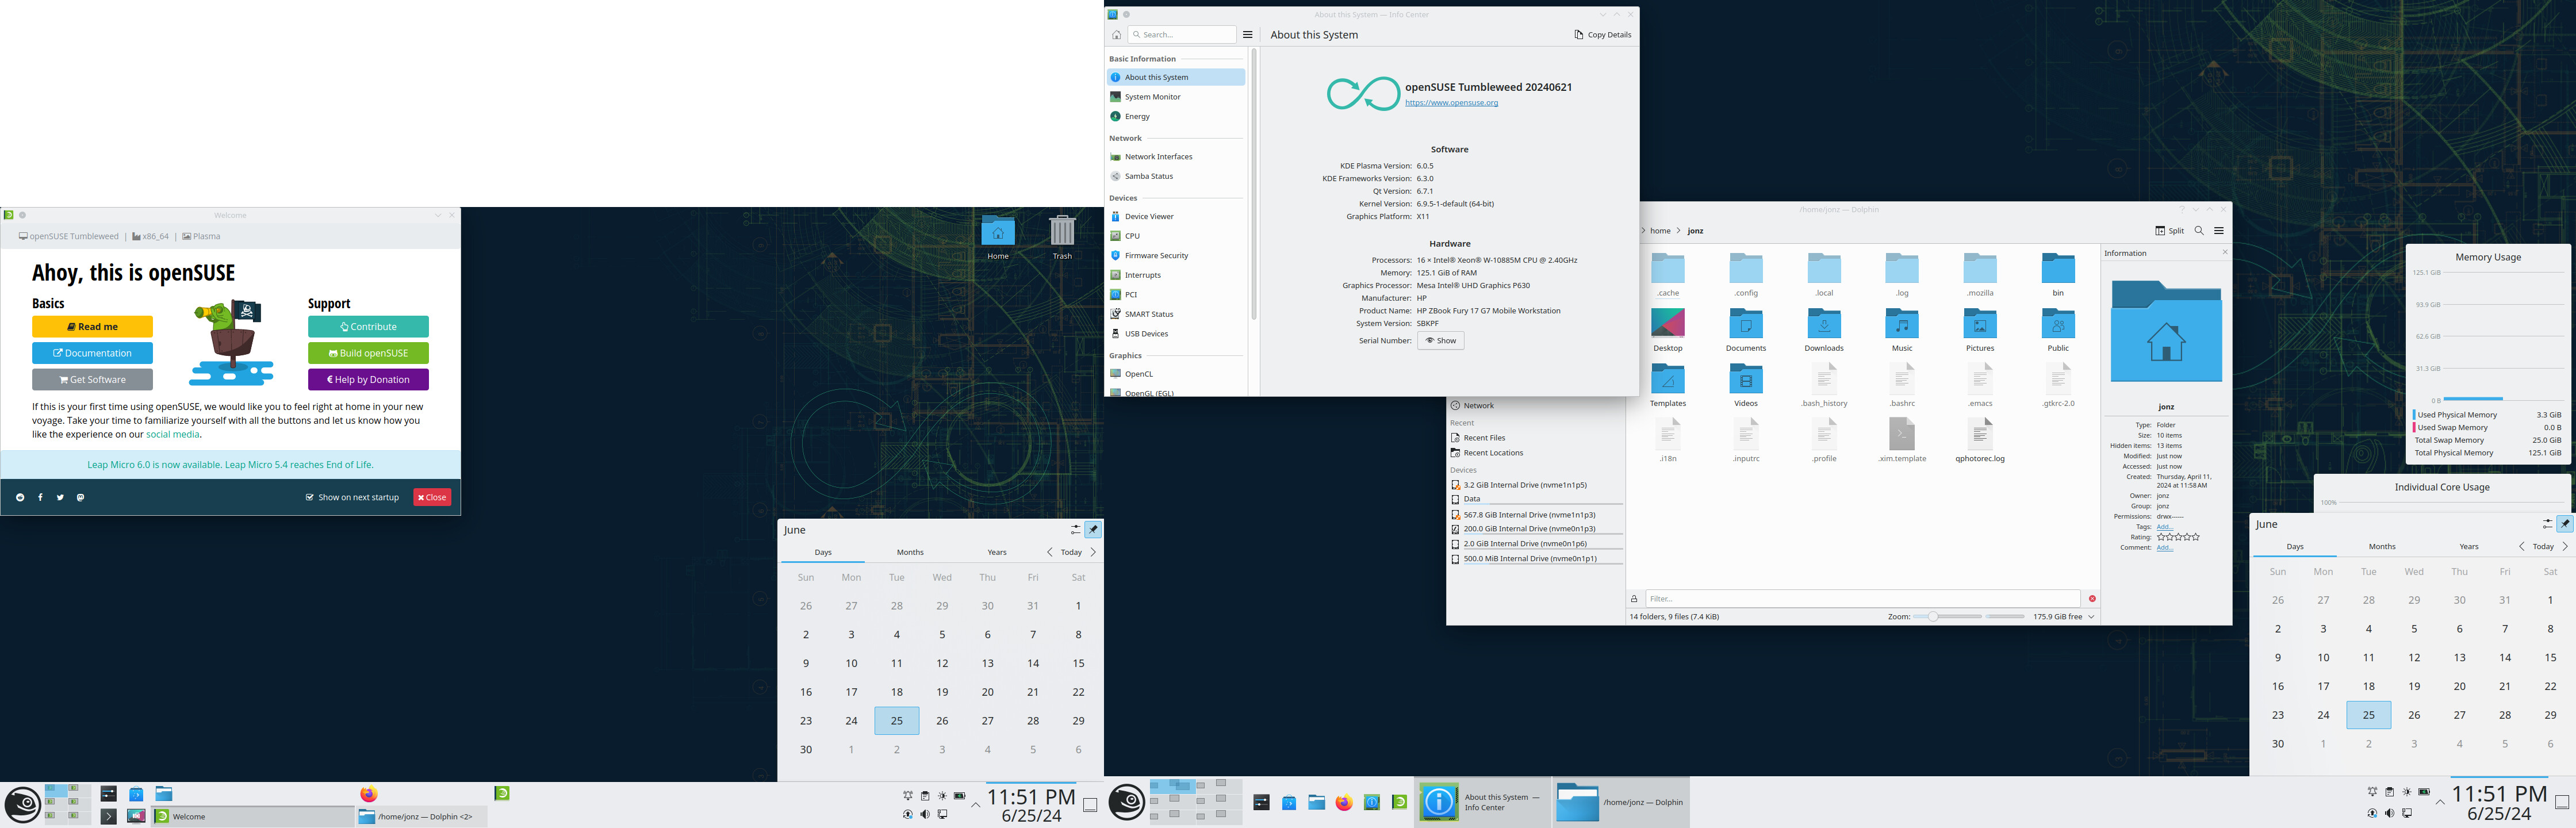Click breadcrumb chevron before home in Dolphin
Screen dimensions: 2576x828
tap(1643, 231)
